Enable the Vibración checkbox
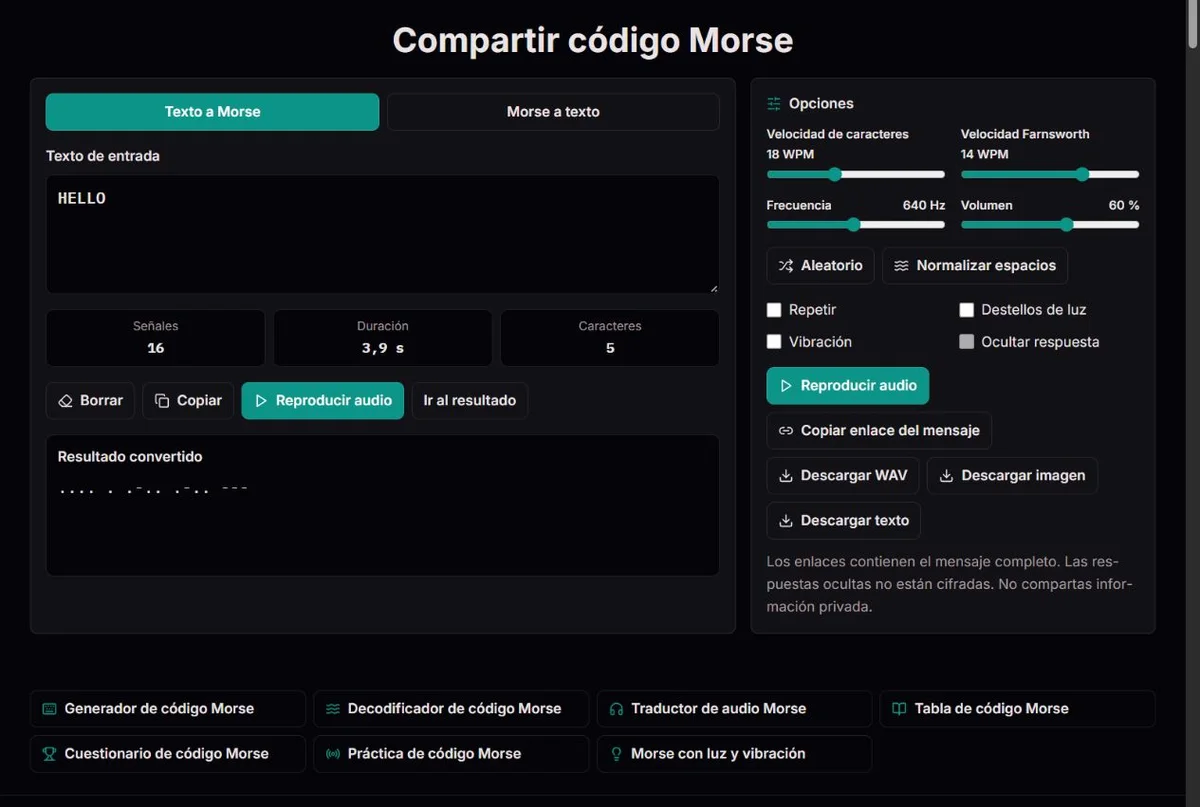Image resolution: width=1200 pixels, height=807 pixels. (x=774, y=342)
